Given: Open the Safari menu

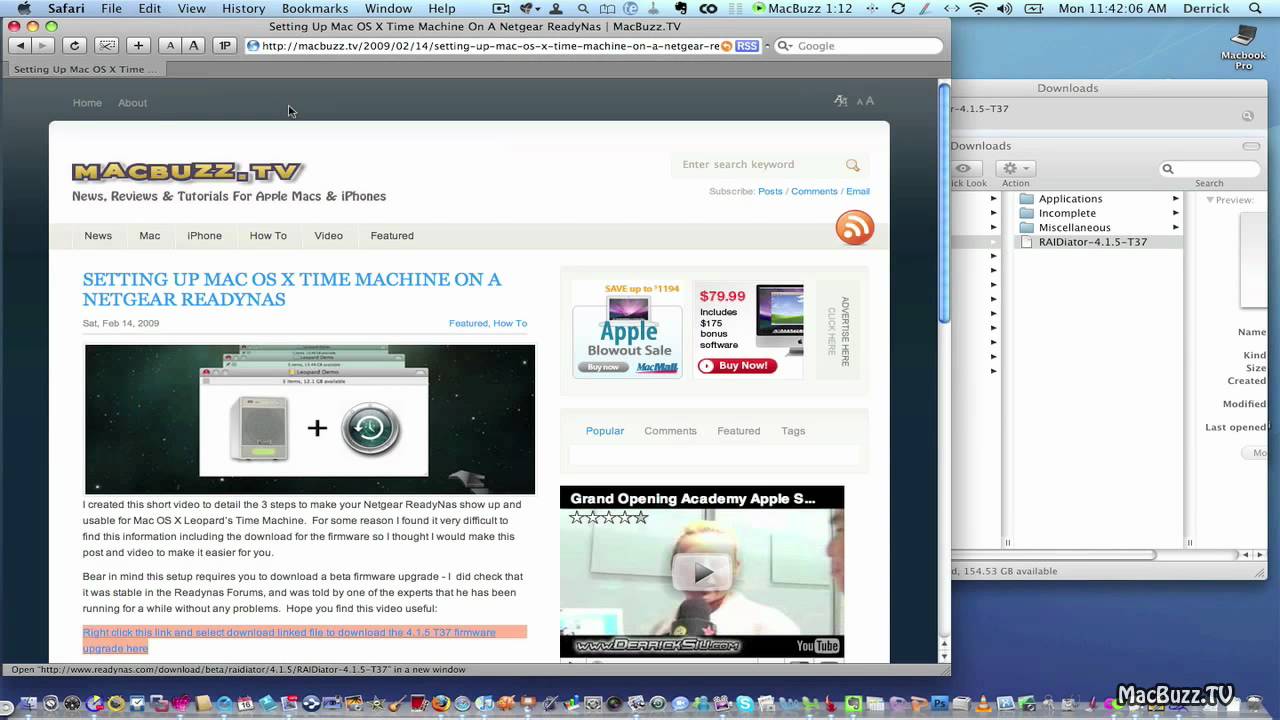Looking at the screenshot, I should click(66, 8).
